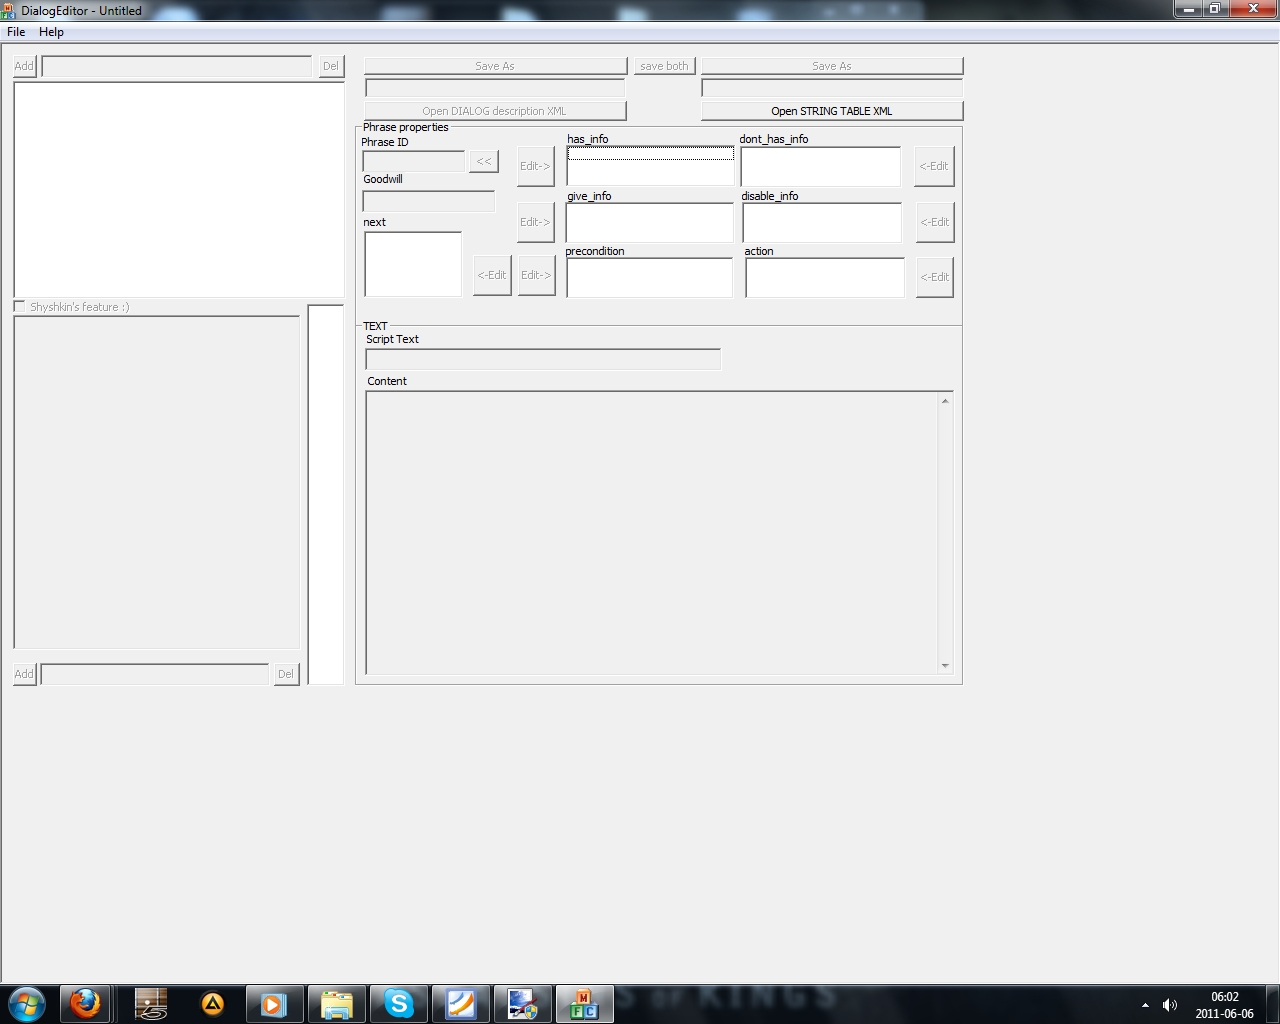Click the Open DIALOG description XML button

pyautogui.click(x=495, y=111)
